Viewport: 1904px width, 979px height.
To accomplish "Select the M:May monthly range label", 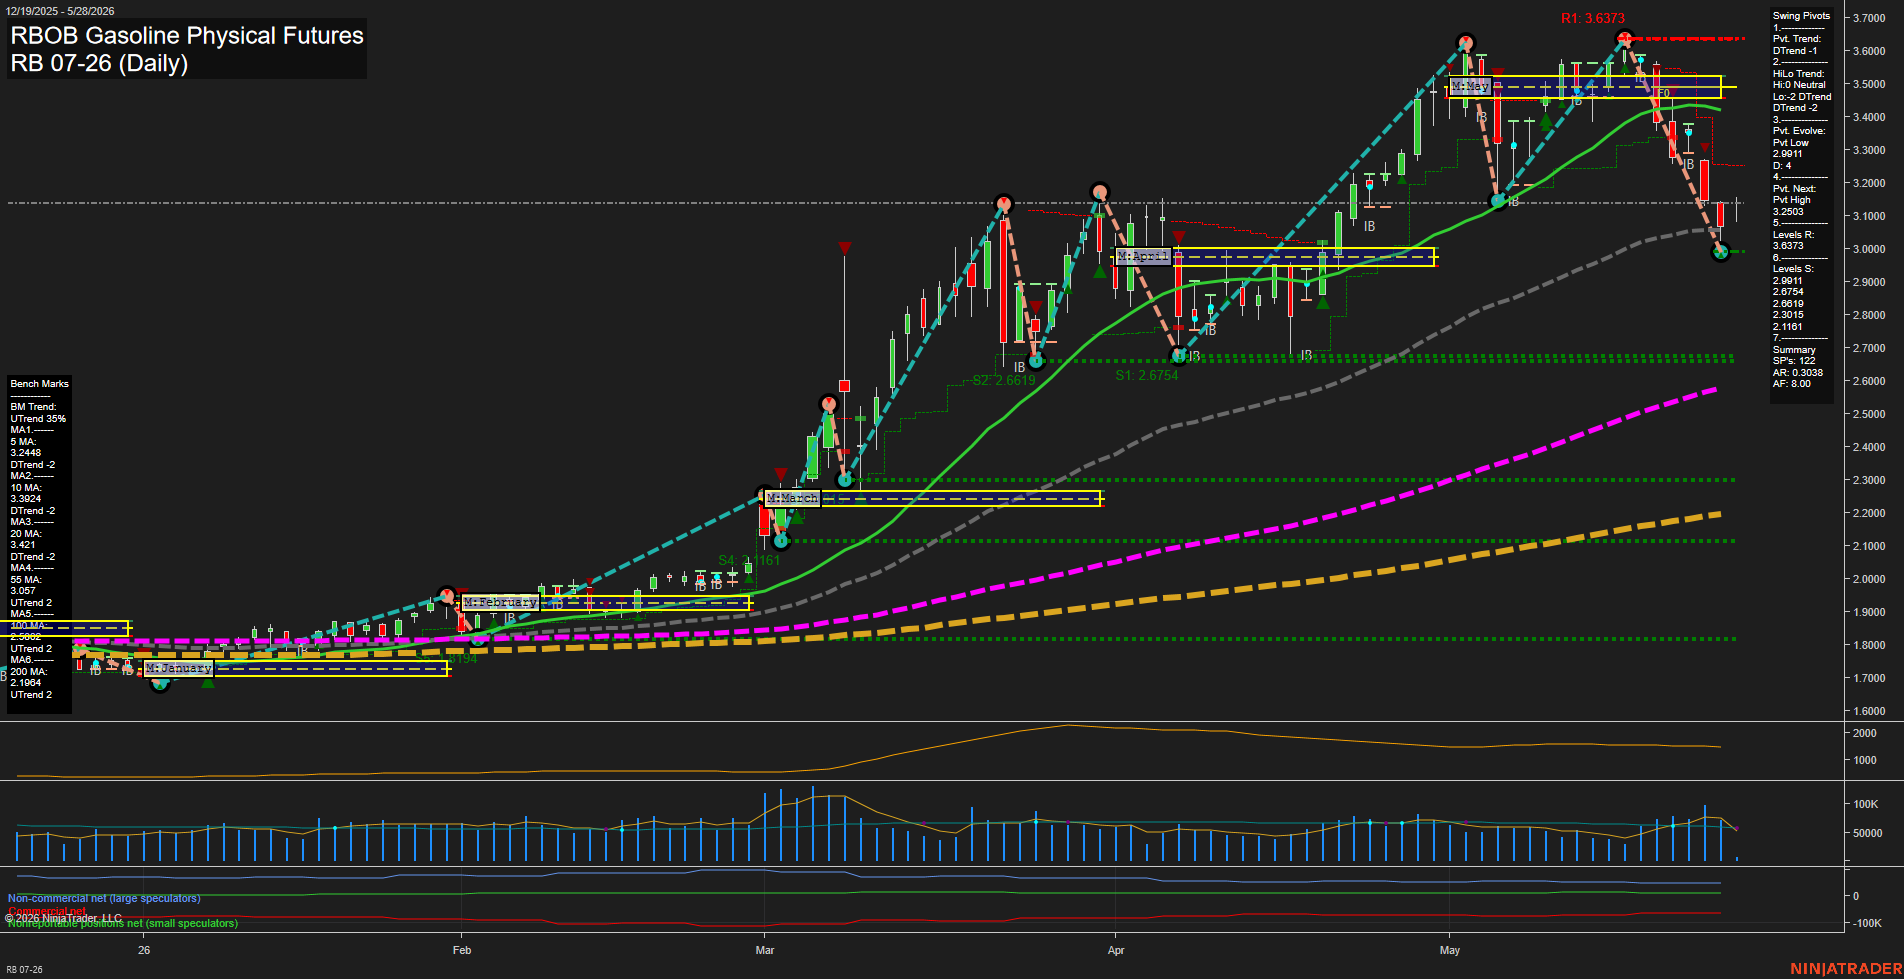I will click(x=1470, y=87).
